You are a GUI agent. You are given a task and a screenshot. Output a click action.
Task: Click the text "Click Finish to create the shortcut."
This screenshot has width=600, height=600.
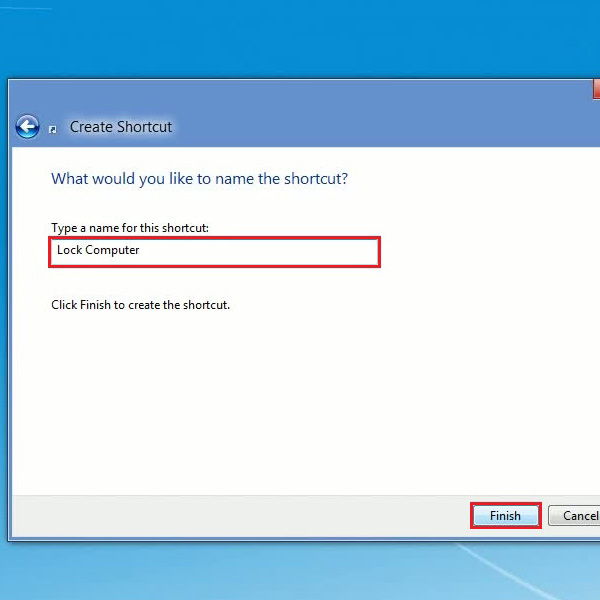[x=140, y=305]
